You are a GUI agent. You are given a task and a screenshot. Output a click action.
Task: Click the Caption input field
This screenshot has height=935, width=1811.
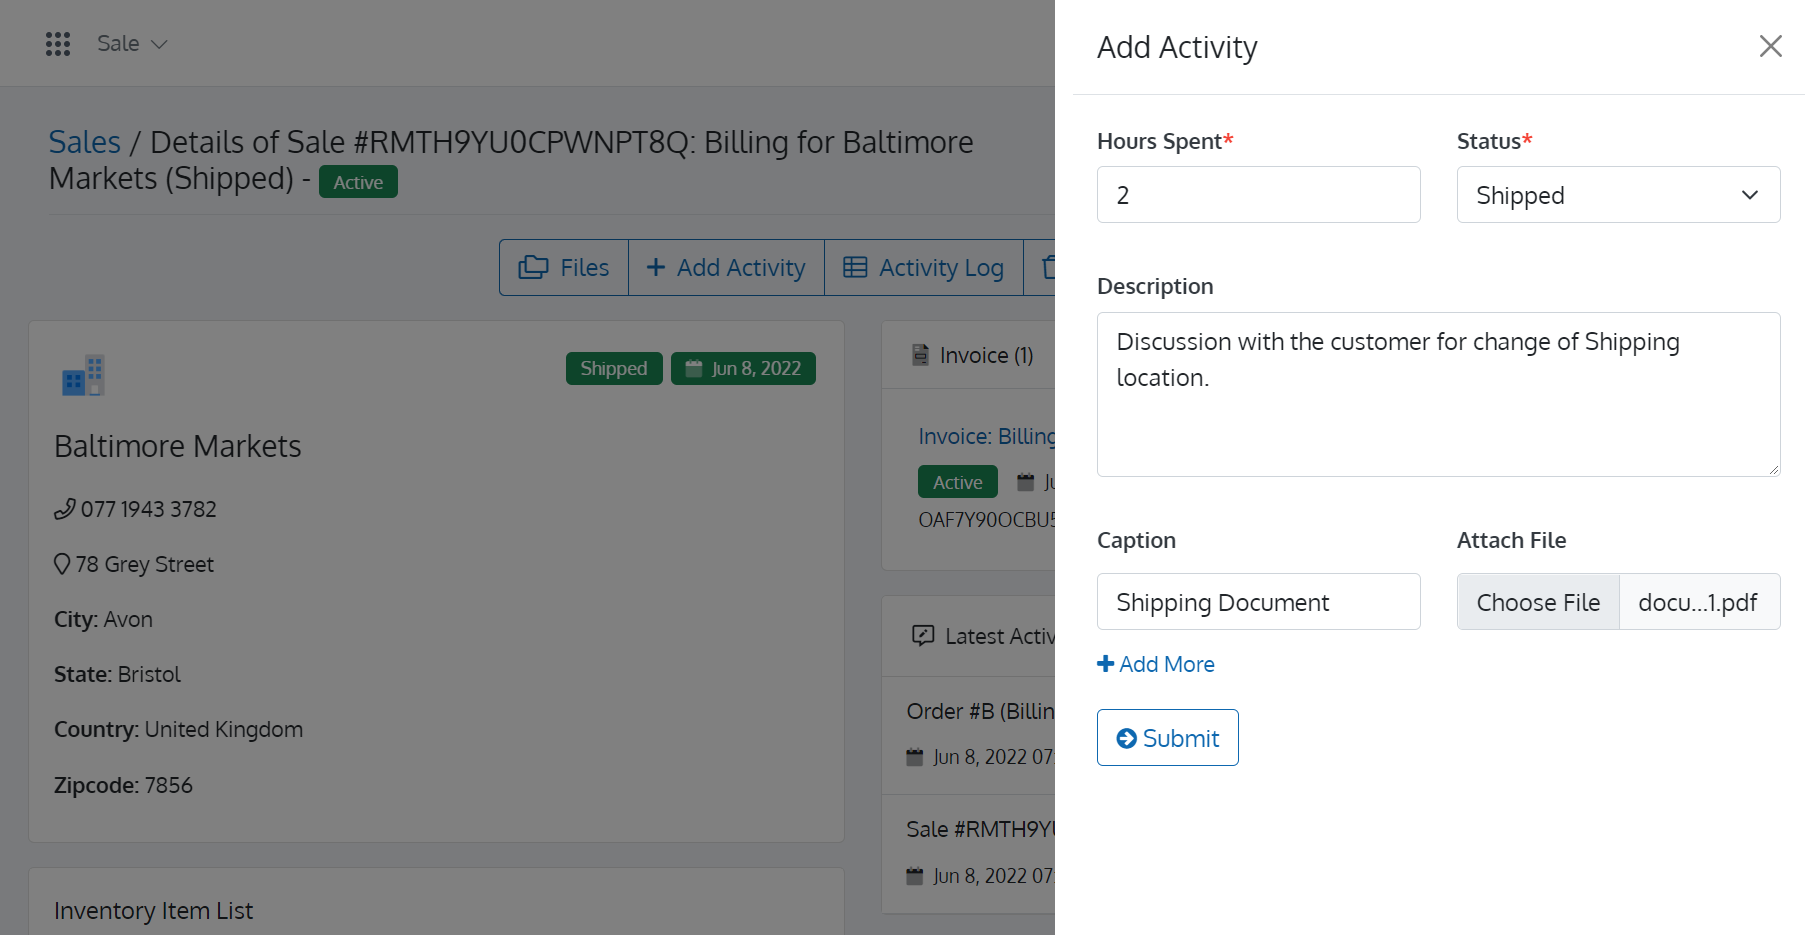pos(1258,602)
